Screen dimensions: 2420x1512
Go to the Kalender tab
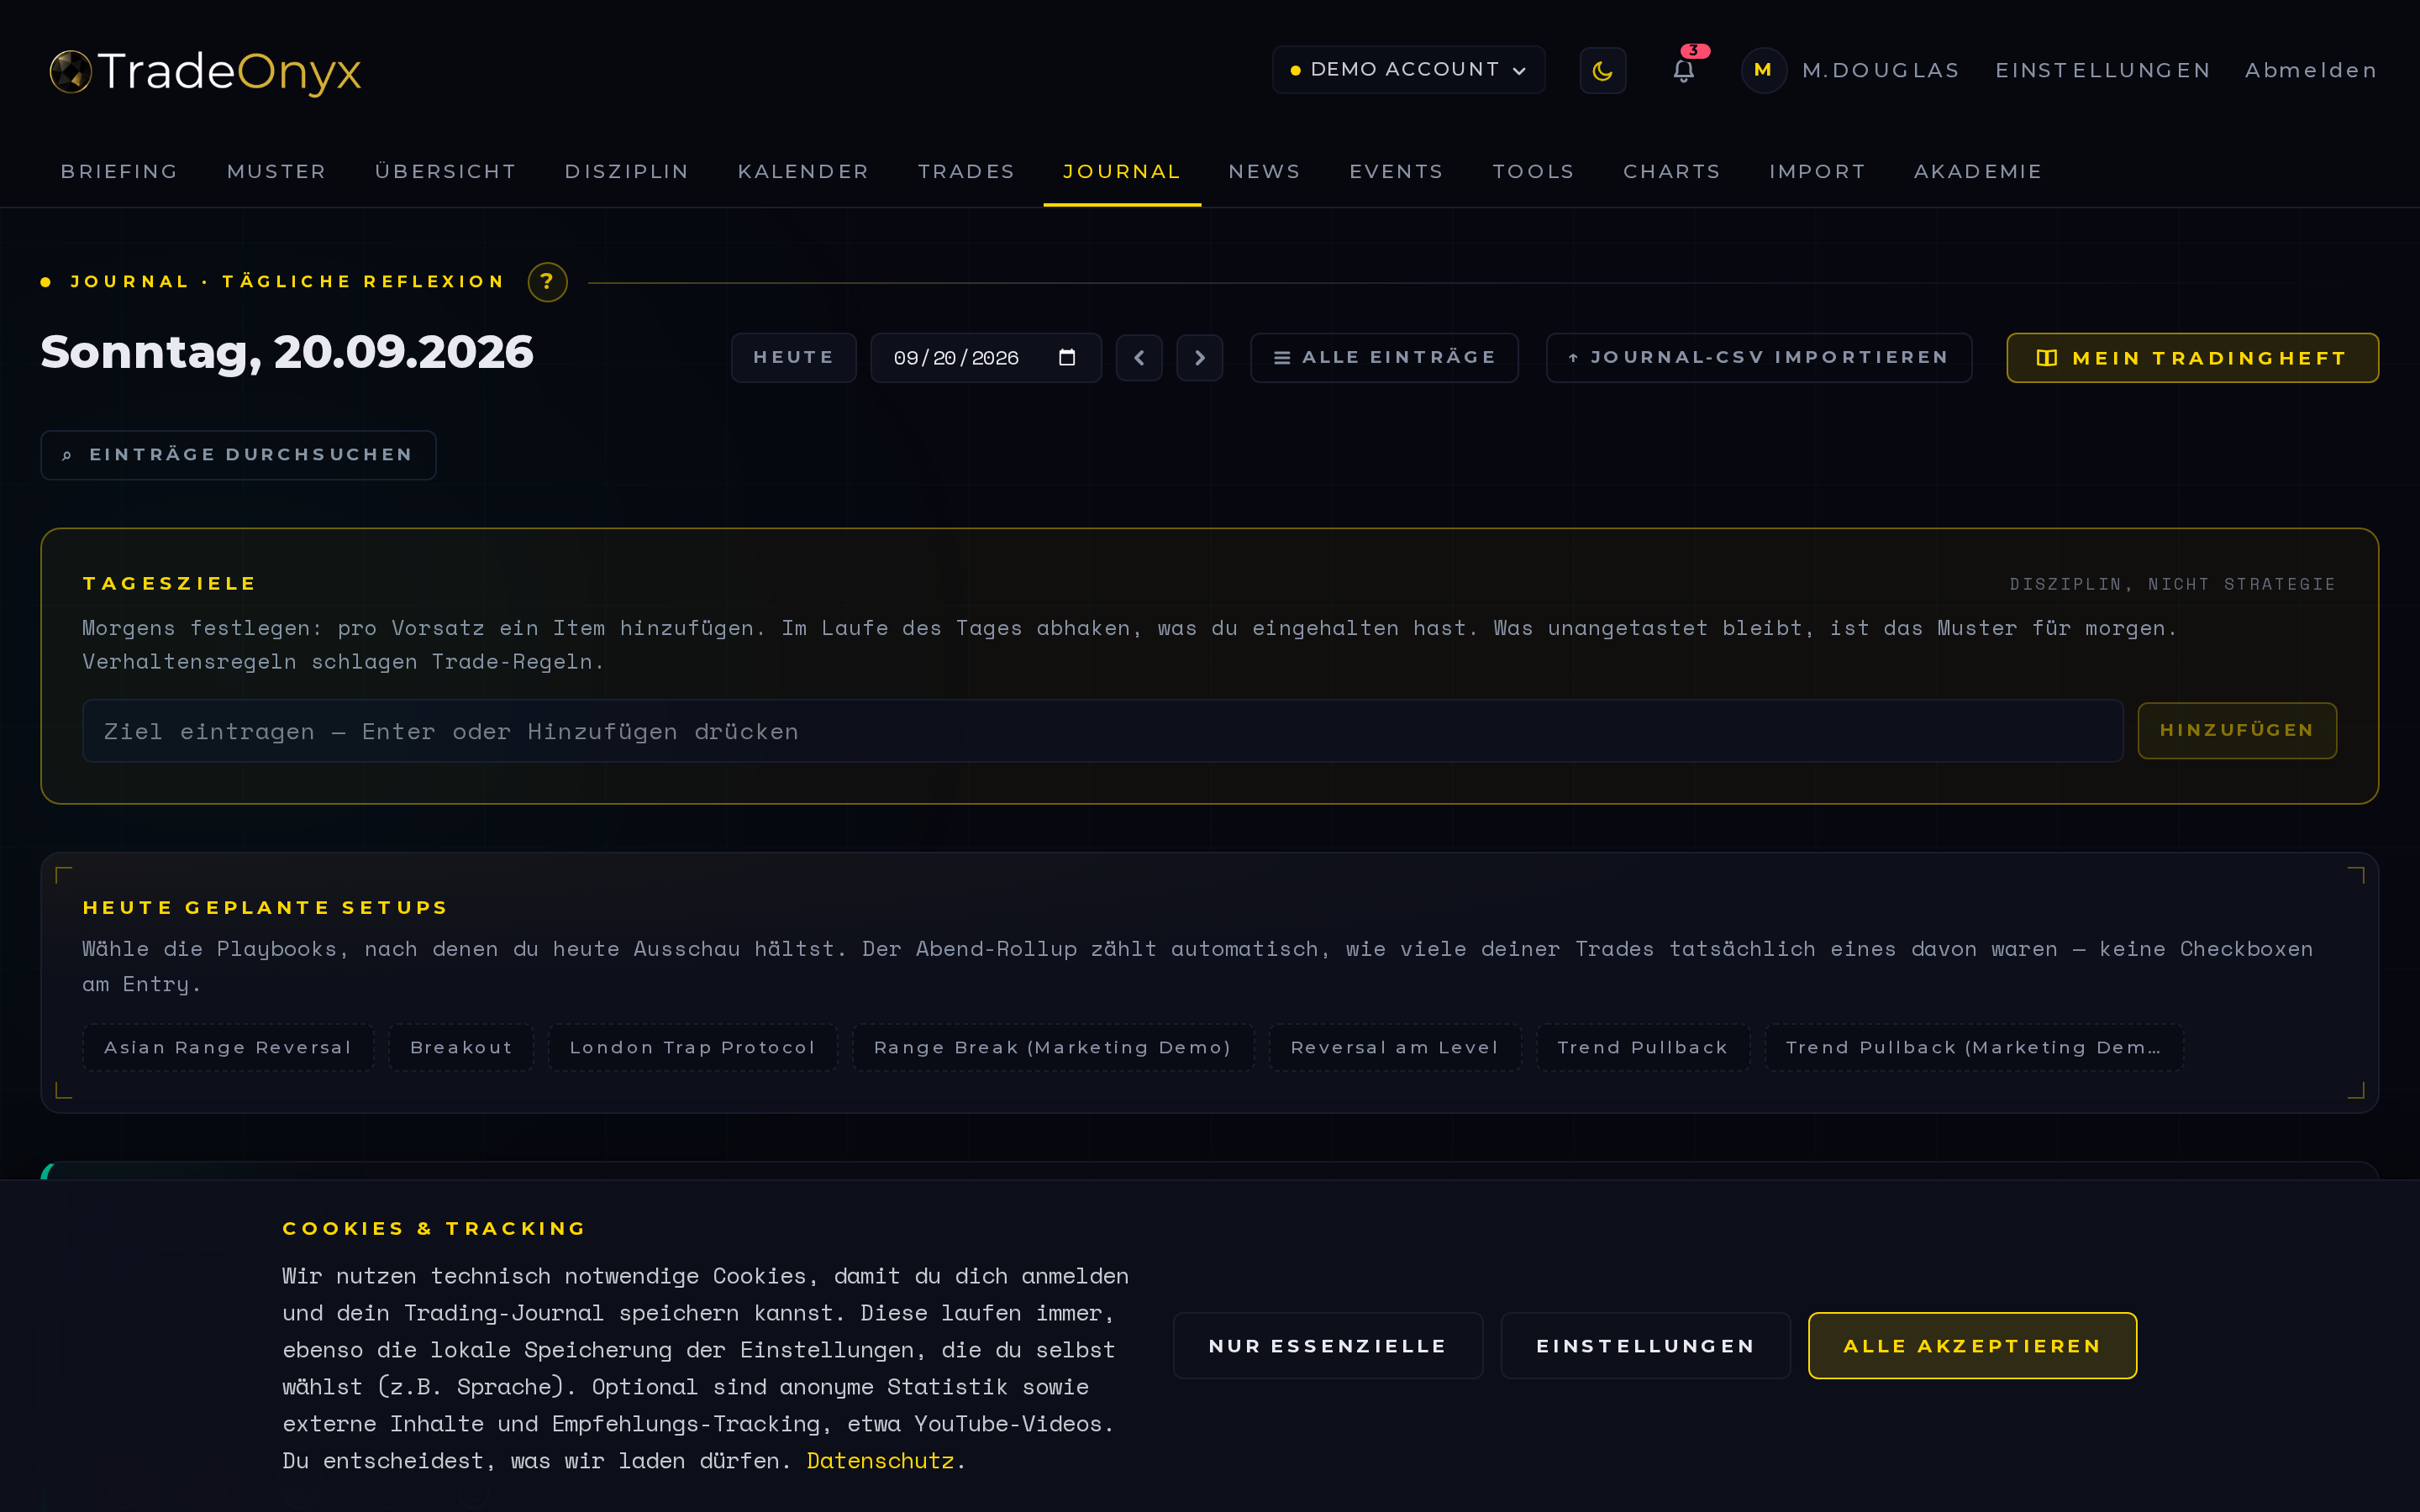pos(803,172)
